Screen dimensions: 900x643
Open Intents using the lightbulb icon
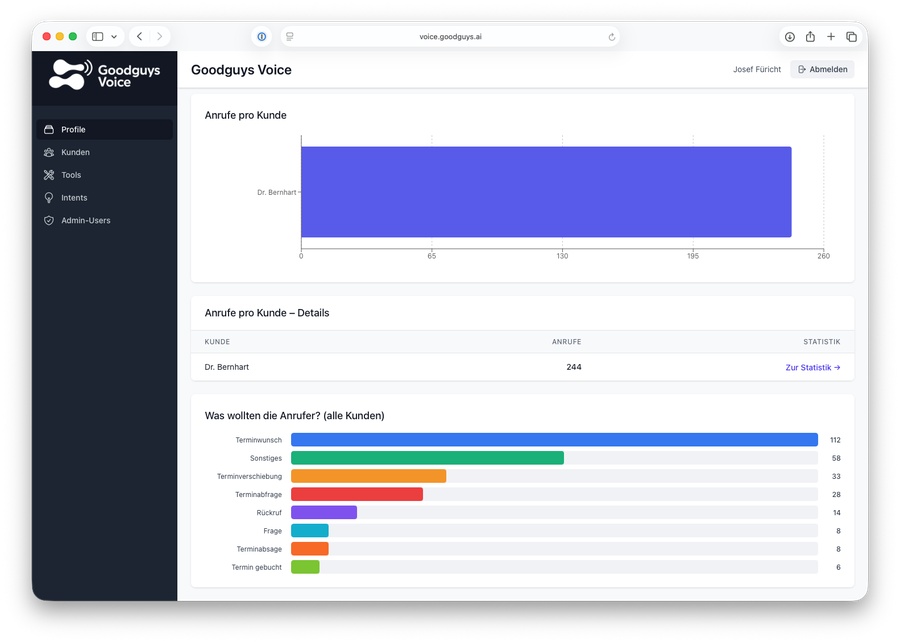[48, 197]
